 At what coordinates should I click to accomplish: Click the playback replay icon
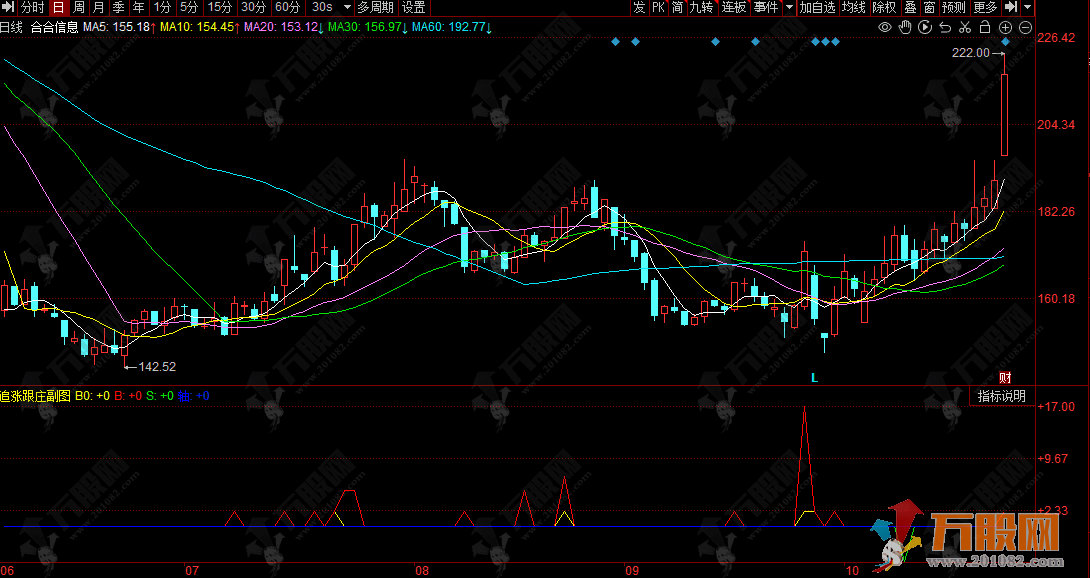coord(925,27)
